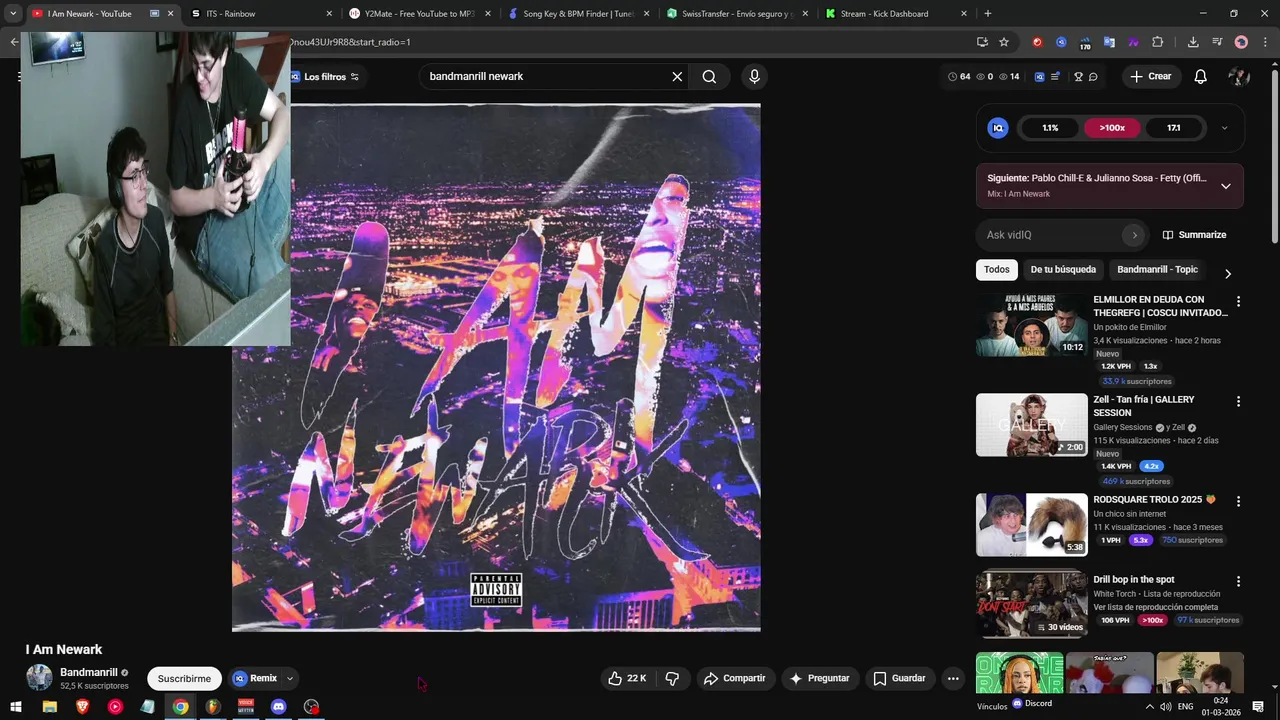This screenshot has width=1280, height=720.
Task: Open the purple 7TV extension icon
Action: pos(1133,42)
